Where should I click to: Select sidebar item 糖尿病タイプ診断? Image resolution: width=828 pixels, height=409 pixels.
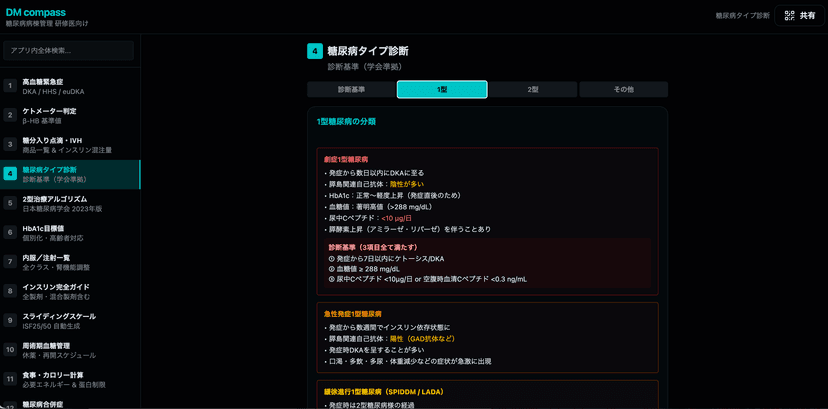[x=70, y=175]
